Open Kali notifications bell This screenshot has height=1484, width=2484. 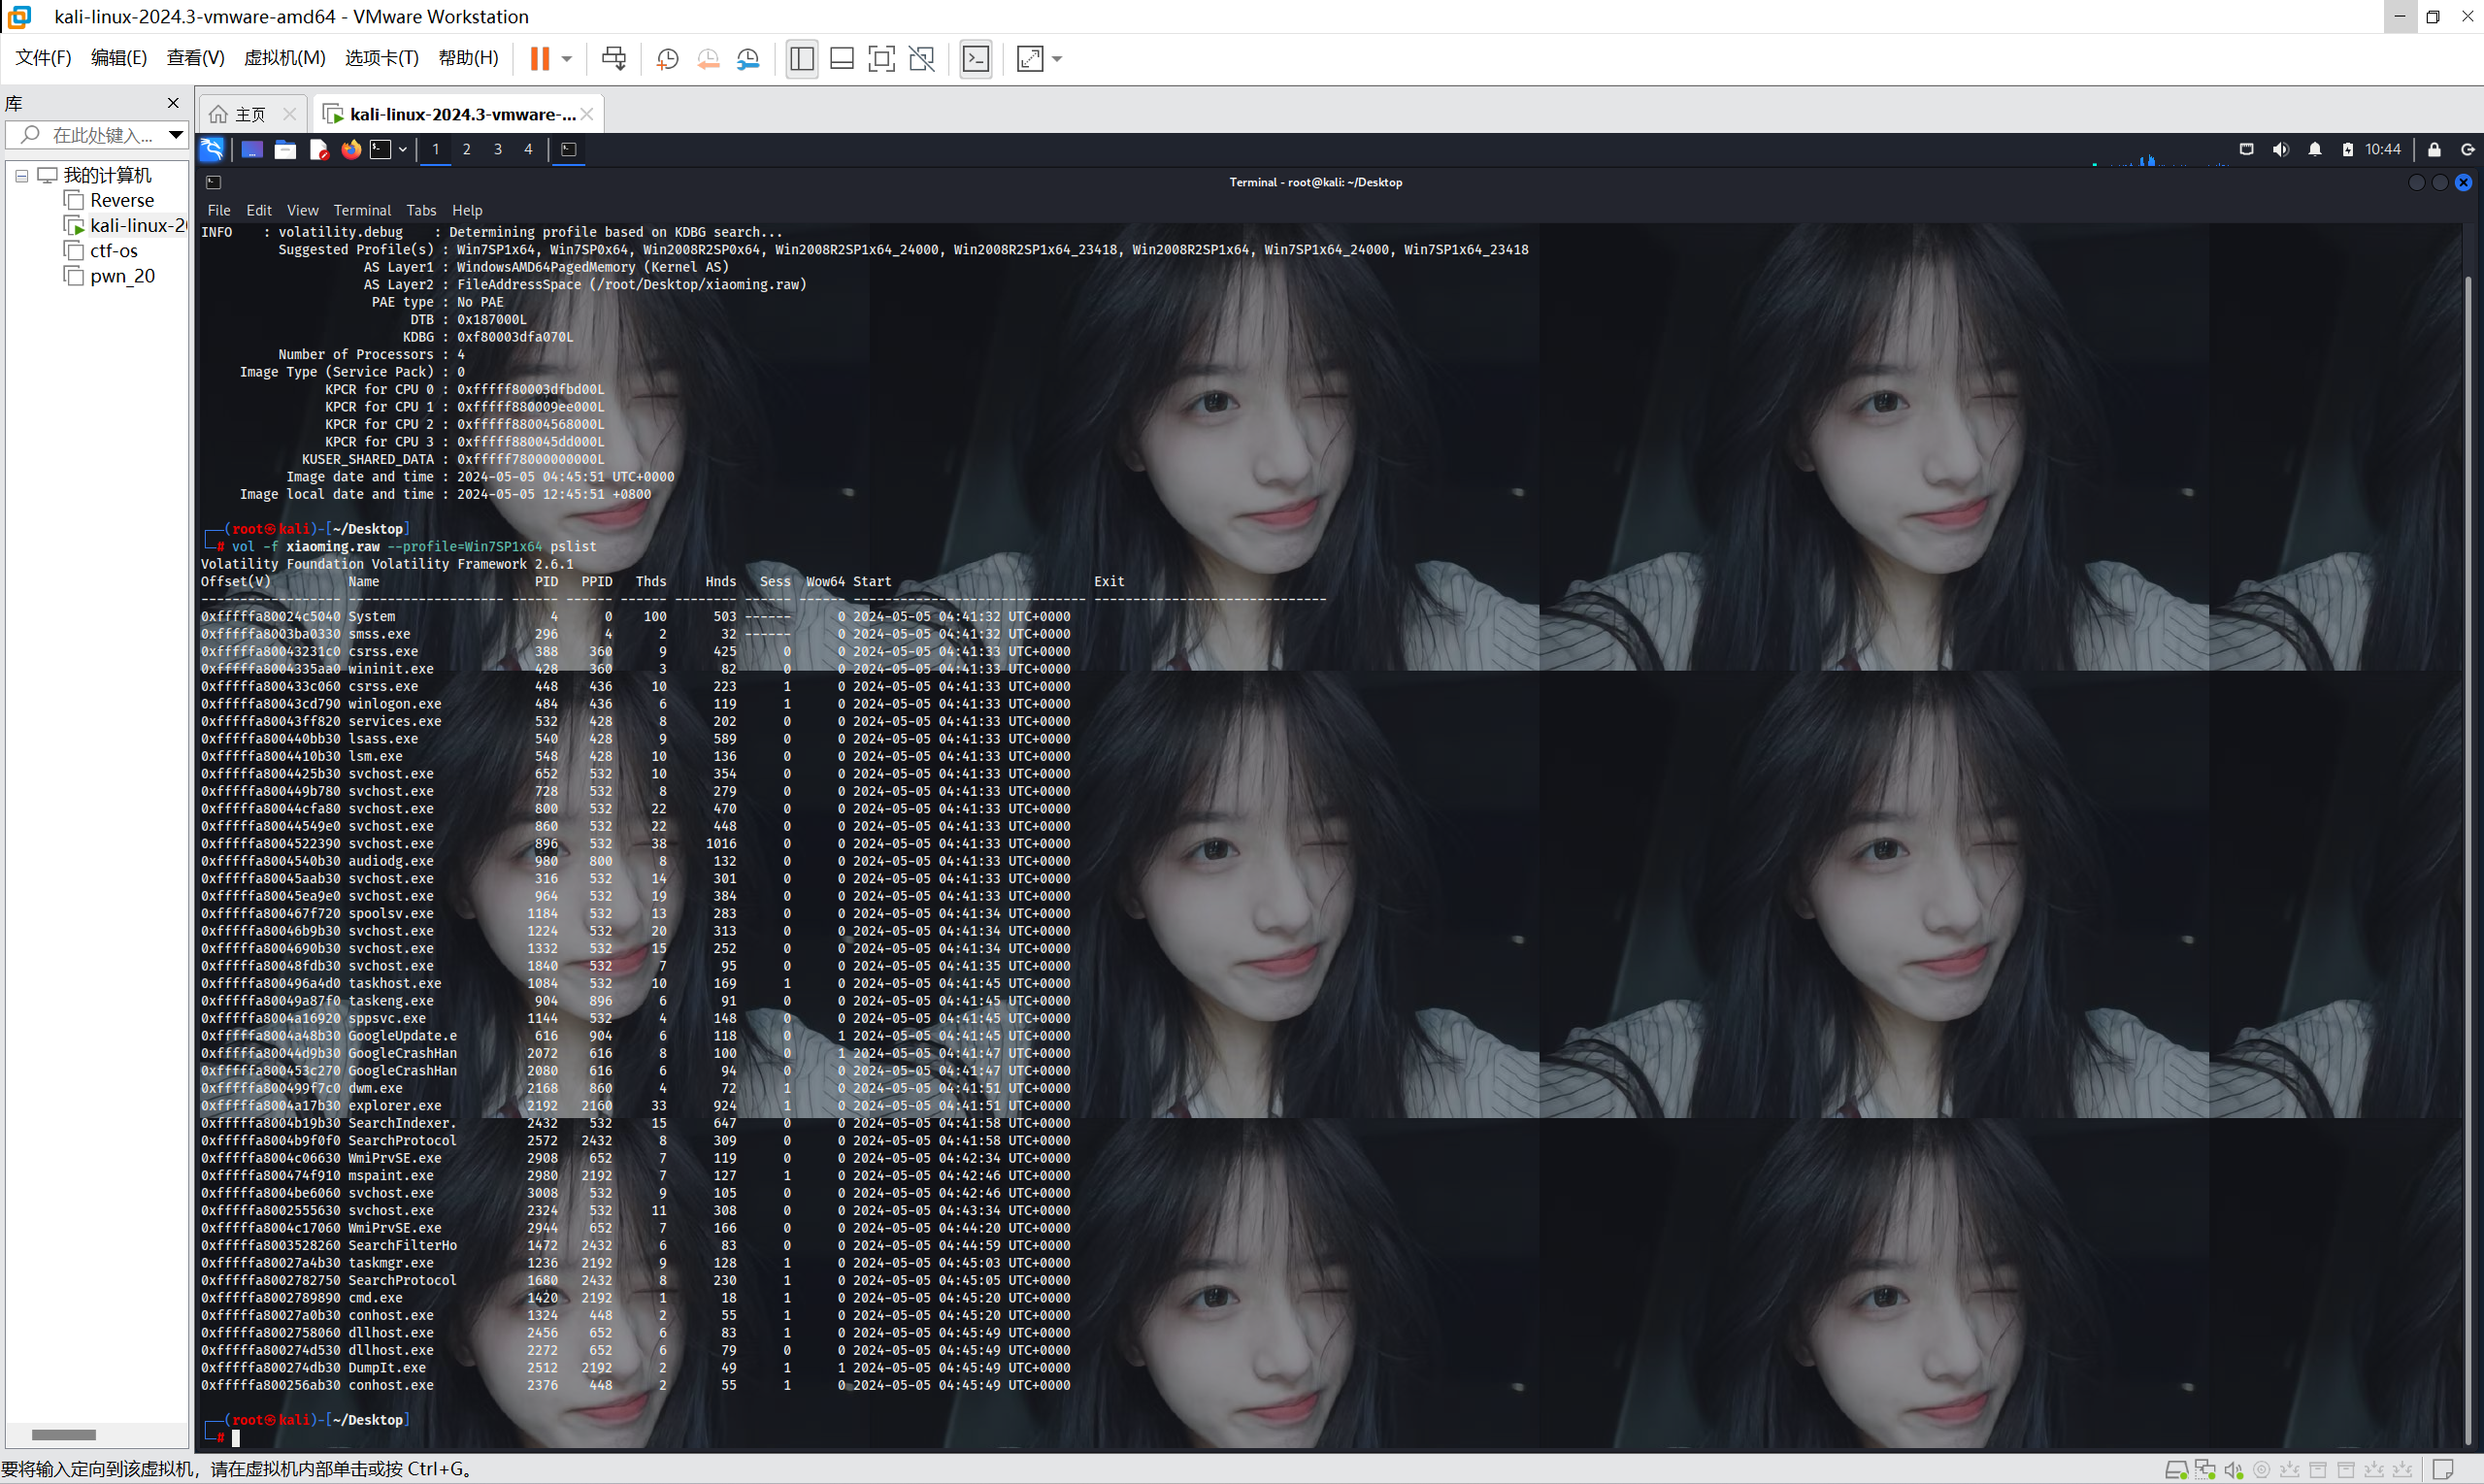pyautogui.click(x=2315, y=150)
